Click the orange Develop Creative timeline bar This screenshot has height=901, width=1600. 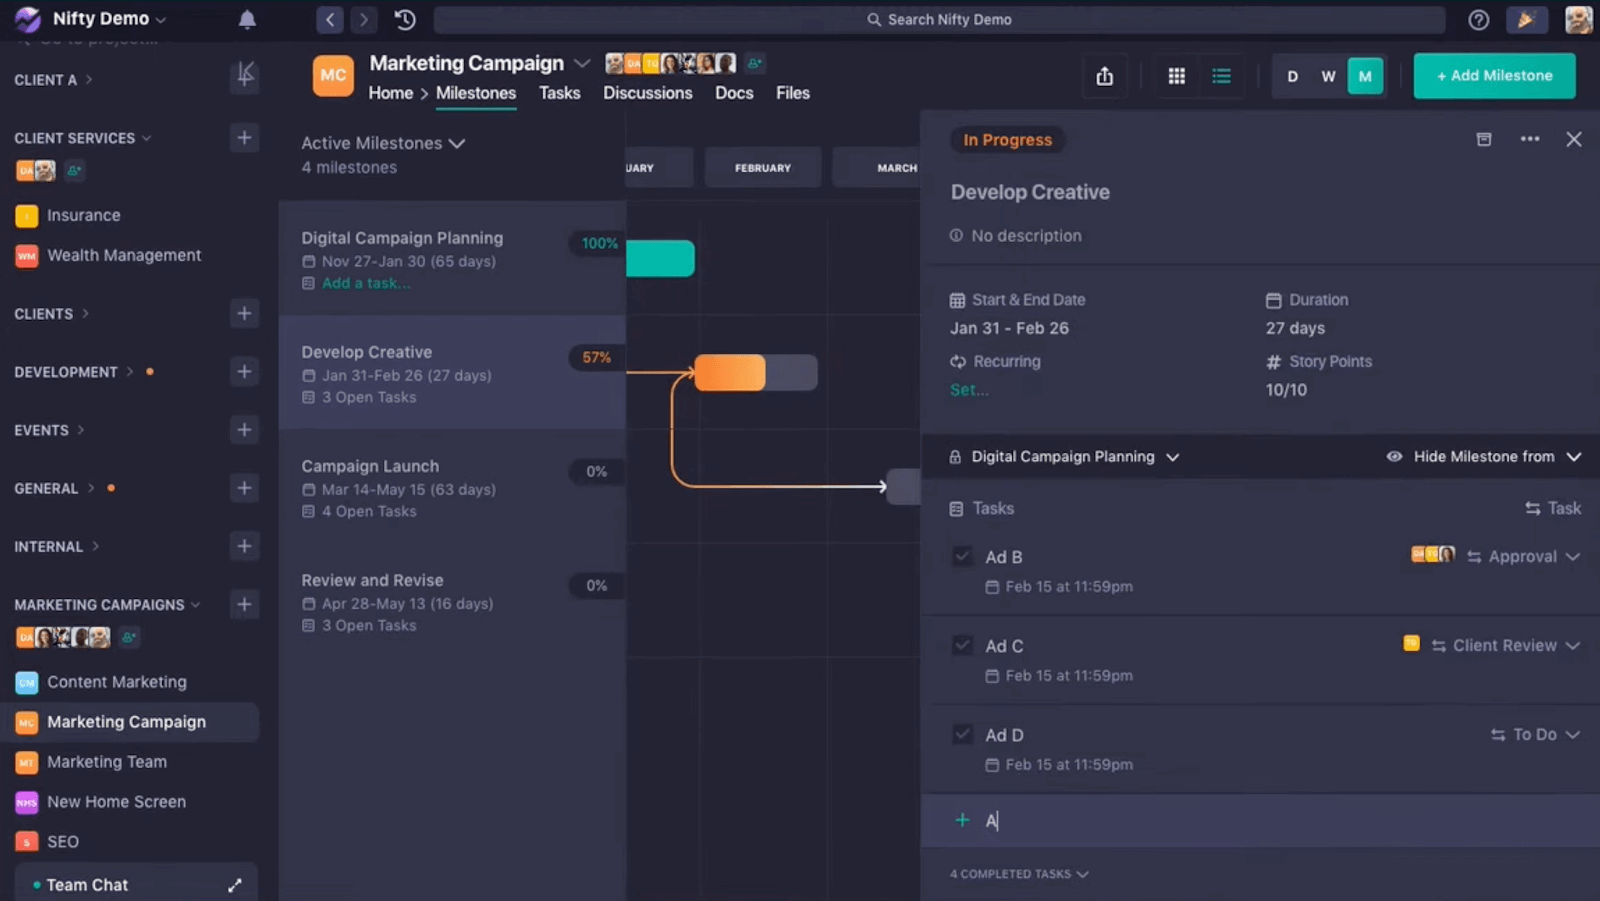click(x=730, y=373)
